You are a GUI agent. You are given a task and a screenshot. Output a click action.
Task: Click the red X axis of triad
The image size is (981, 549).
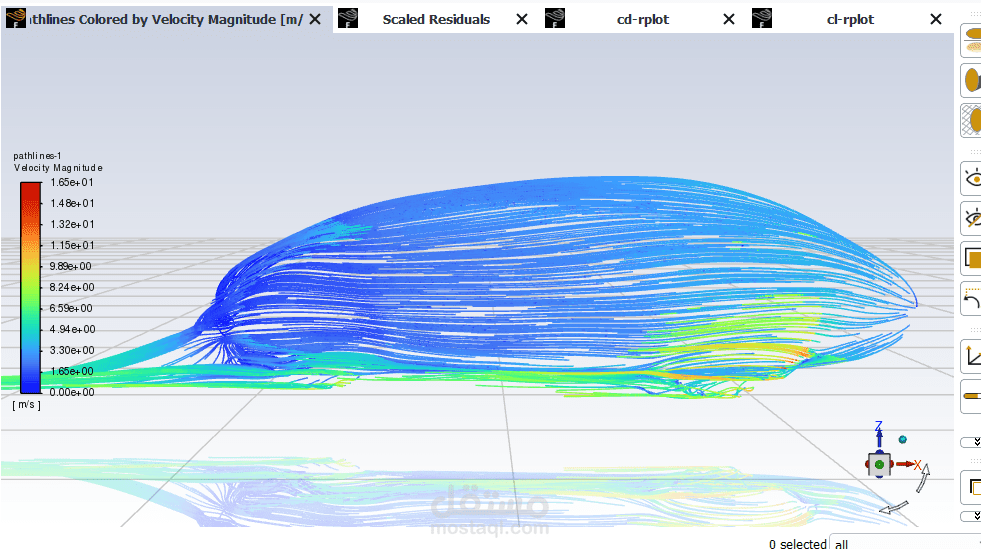(x=908, y=464)
